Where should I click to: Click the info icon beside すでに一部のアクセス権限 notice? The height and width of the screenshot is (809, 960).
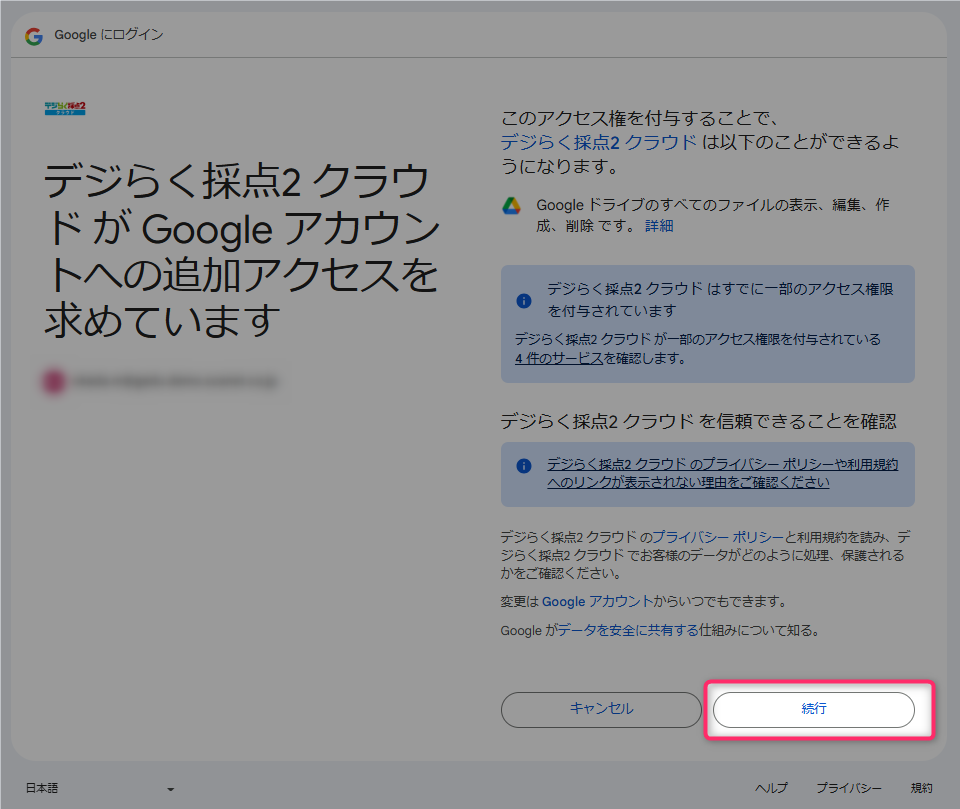pos(523,301)
